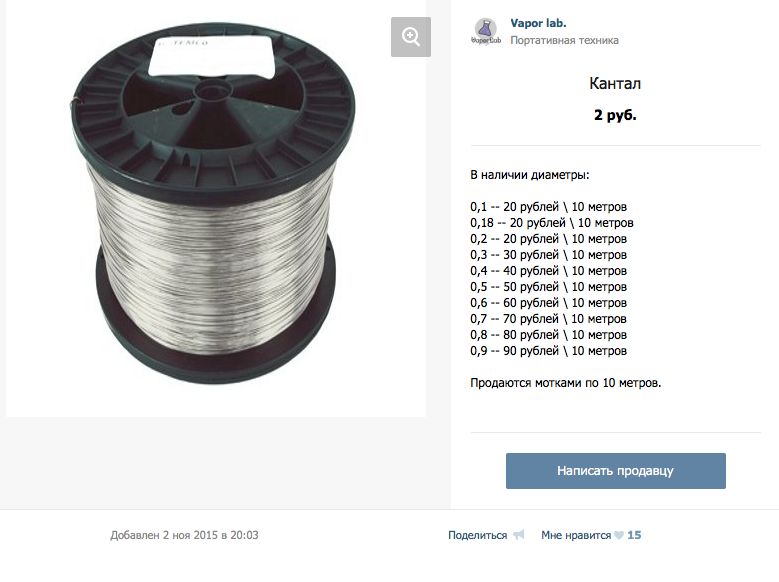Open the Kanthal wire spool product photo
The height and width of the screenshot is (582, 779).
click(216, 208)
